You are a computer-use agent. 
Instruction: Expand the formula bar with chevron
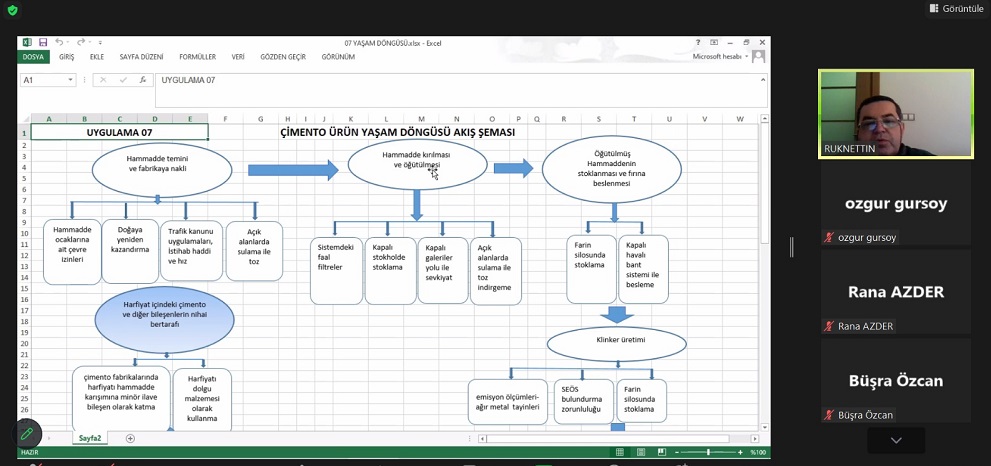(762, 79)
